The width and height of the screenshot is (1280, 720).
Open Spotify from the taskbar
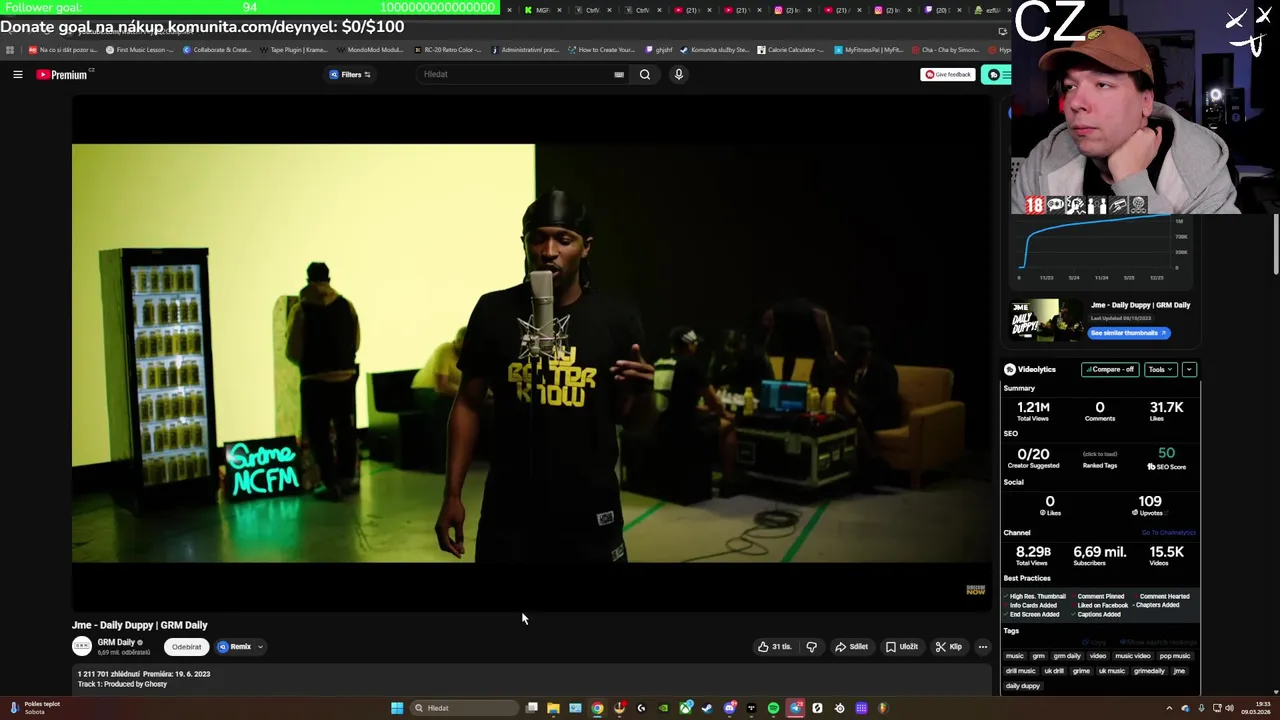773,708
